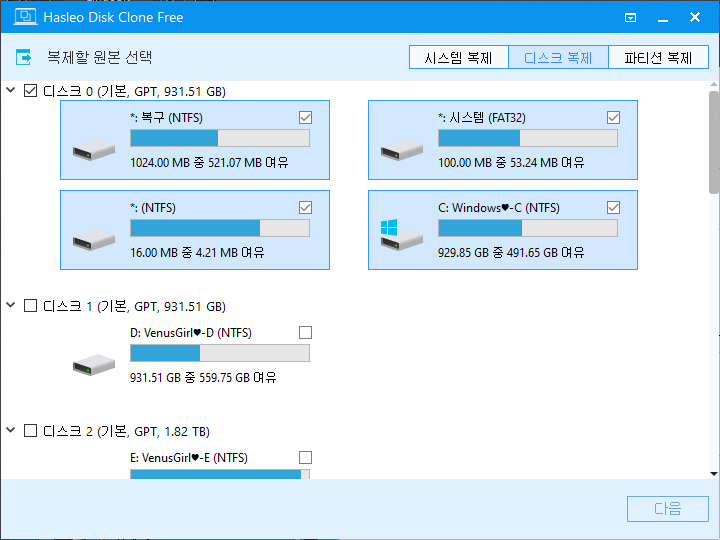Click the *: (NTFS) partition name

point(153,208)
